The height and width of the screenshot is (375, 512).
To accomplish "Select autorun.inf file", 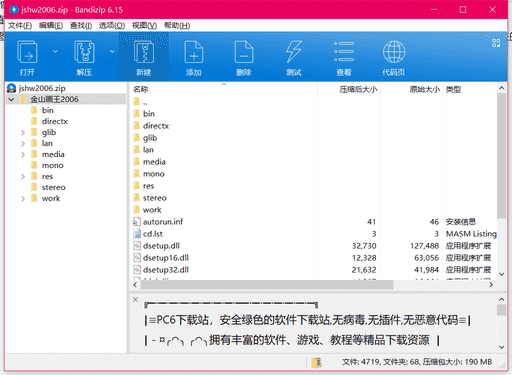I will tap(163, 222).
